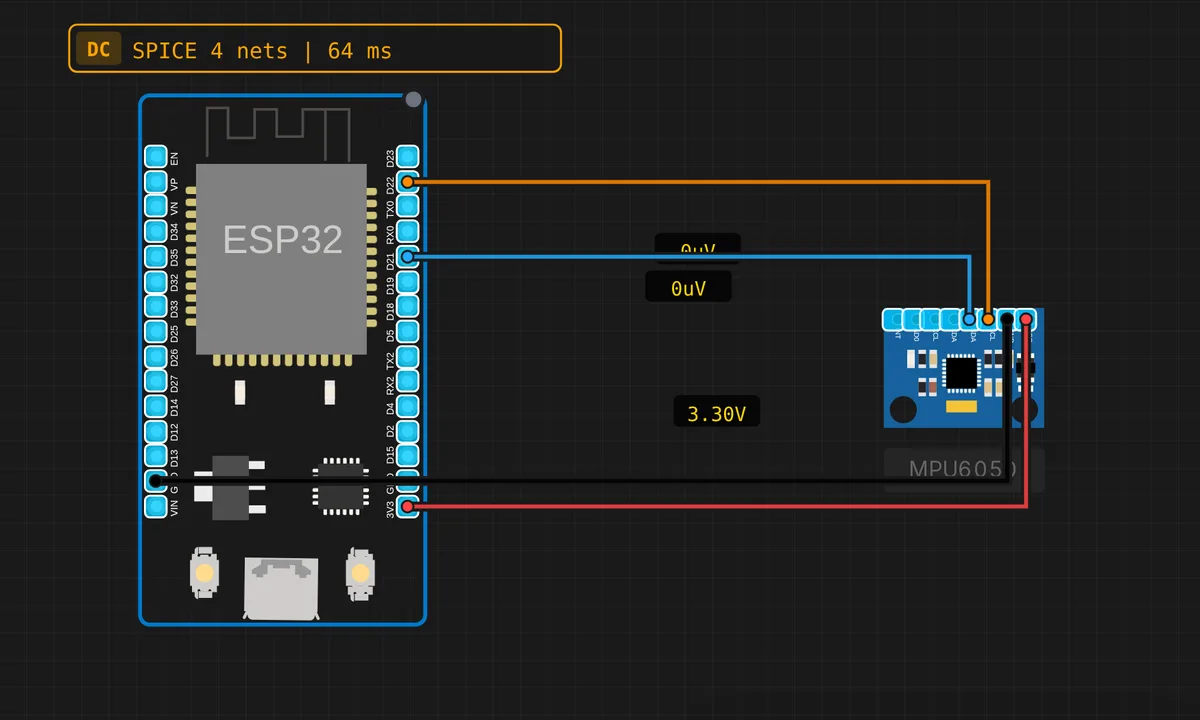Select the D5 pin on the ESP32
Image resolution: width=1200 pixels, height=720 pixels.
408,332
